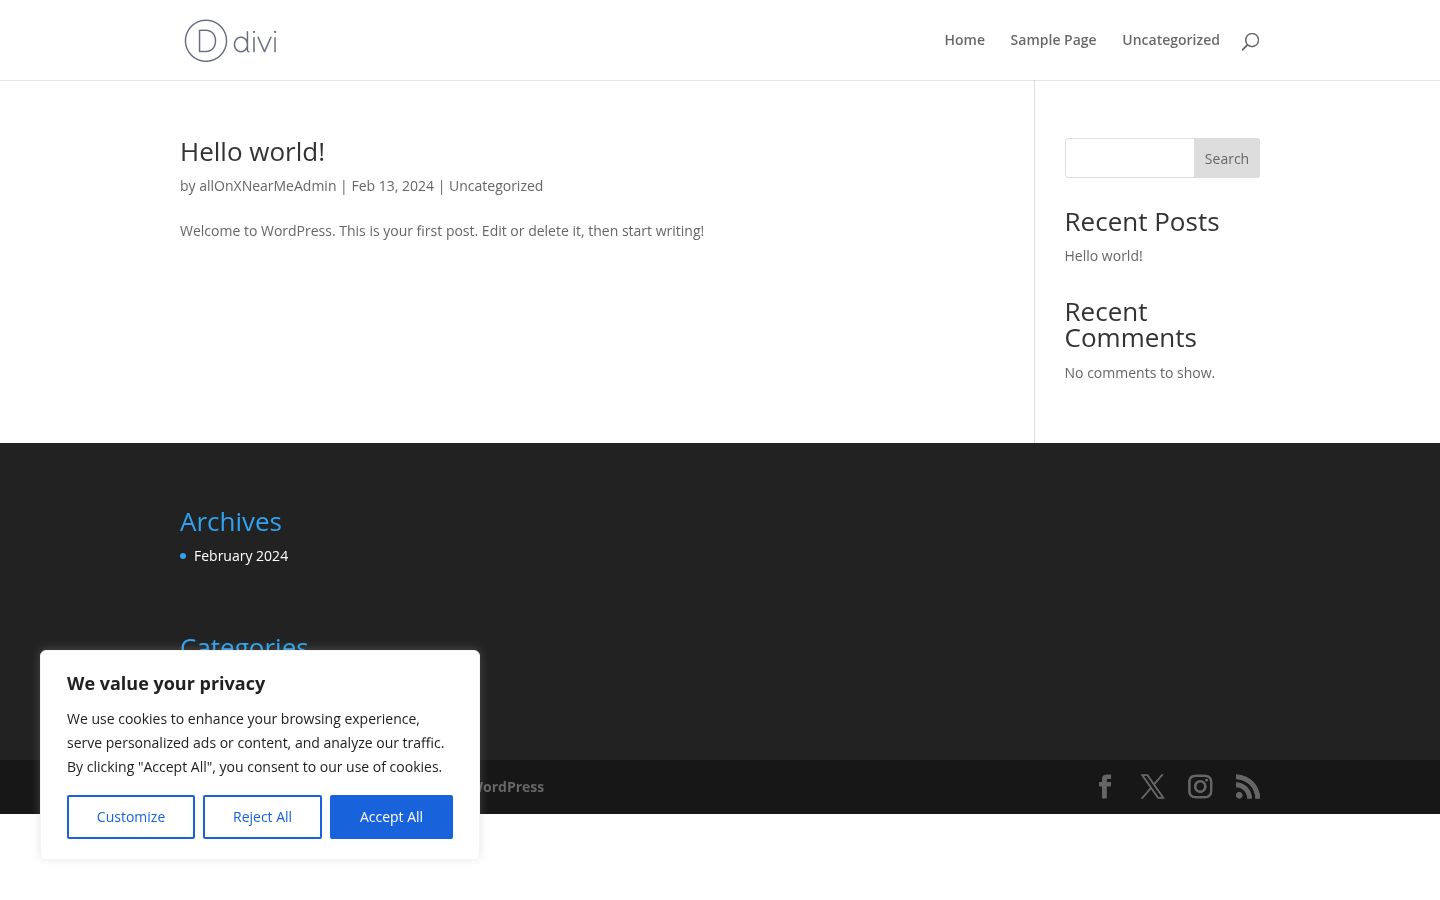
Task: Open the Sample Page menu item
Action: pos(1053,40)
